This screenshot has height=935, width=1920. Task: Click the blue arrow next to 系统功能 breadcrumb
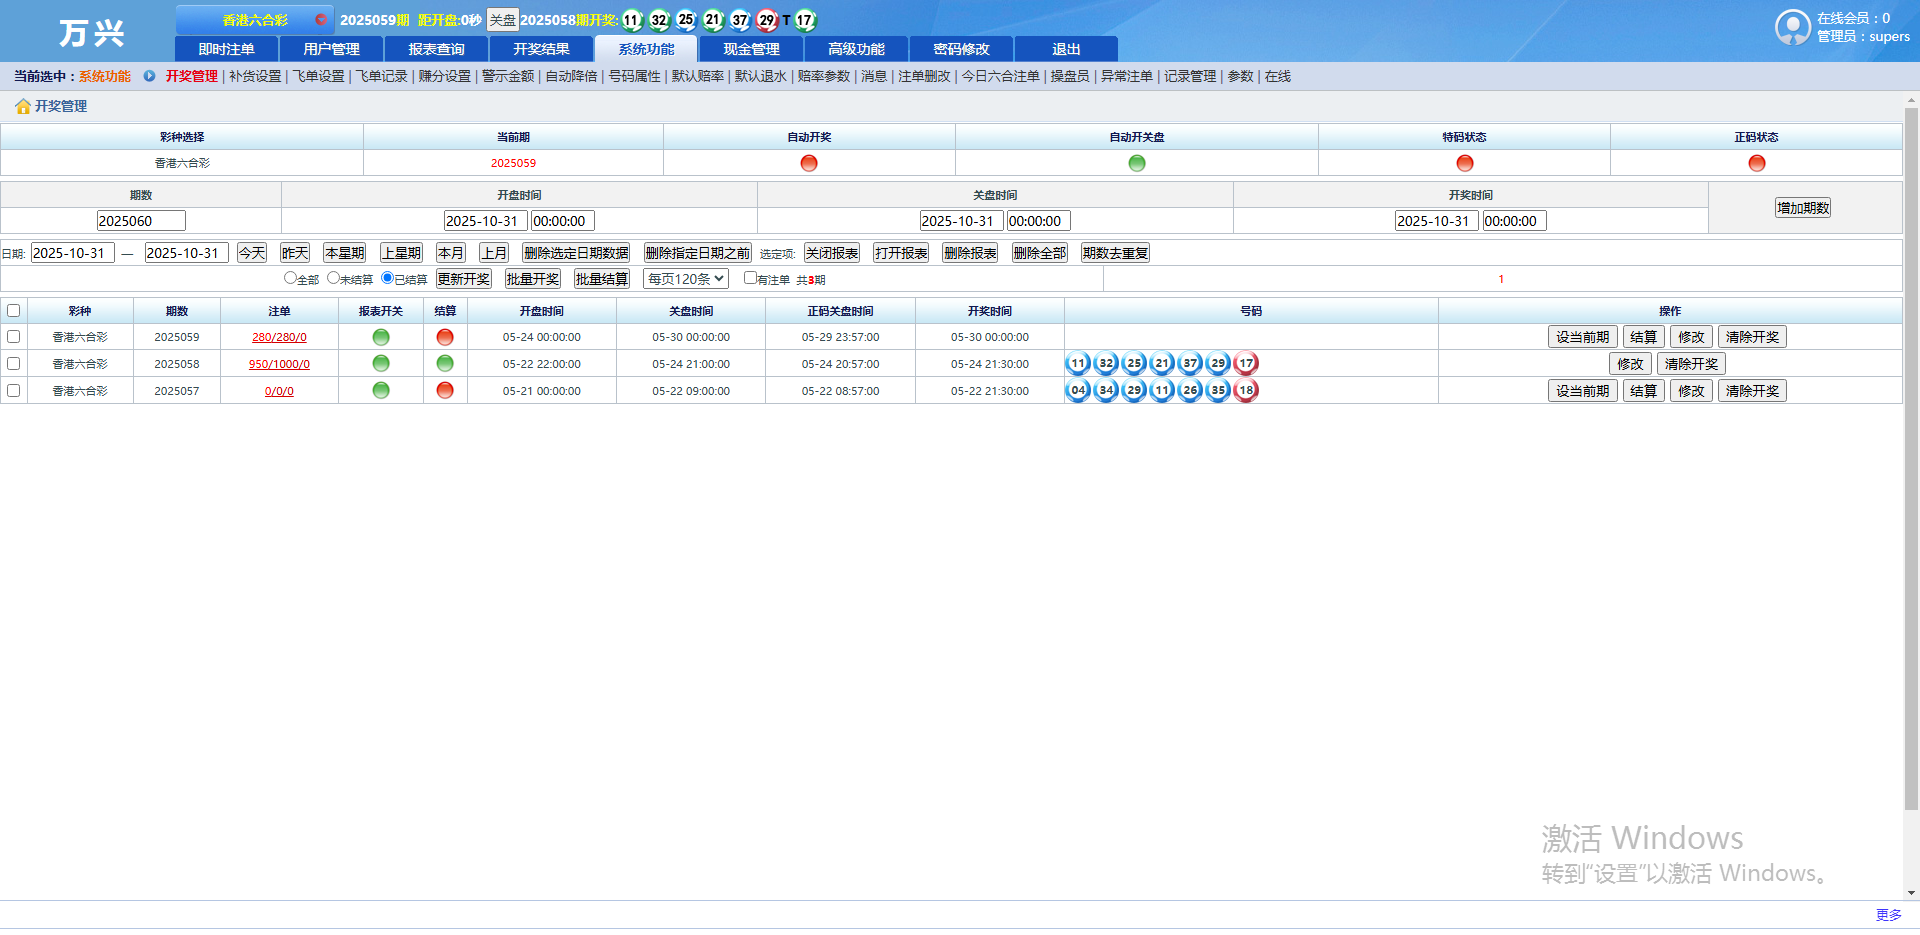[x=149, y=76]
